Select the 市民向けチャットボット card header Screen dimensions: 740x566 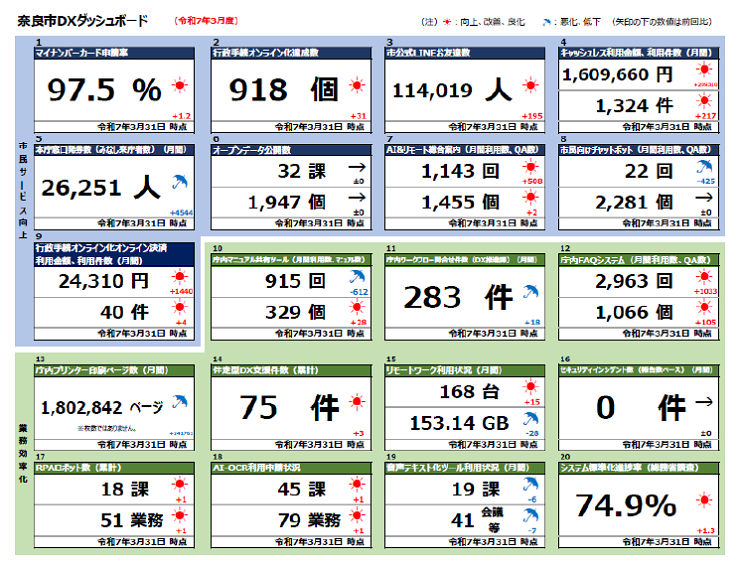tap(639, 150)
